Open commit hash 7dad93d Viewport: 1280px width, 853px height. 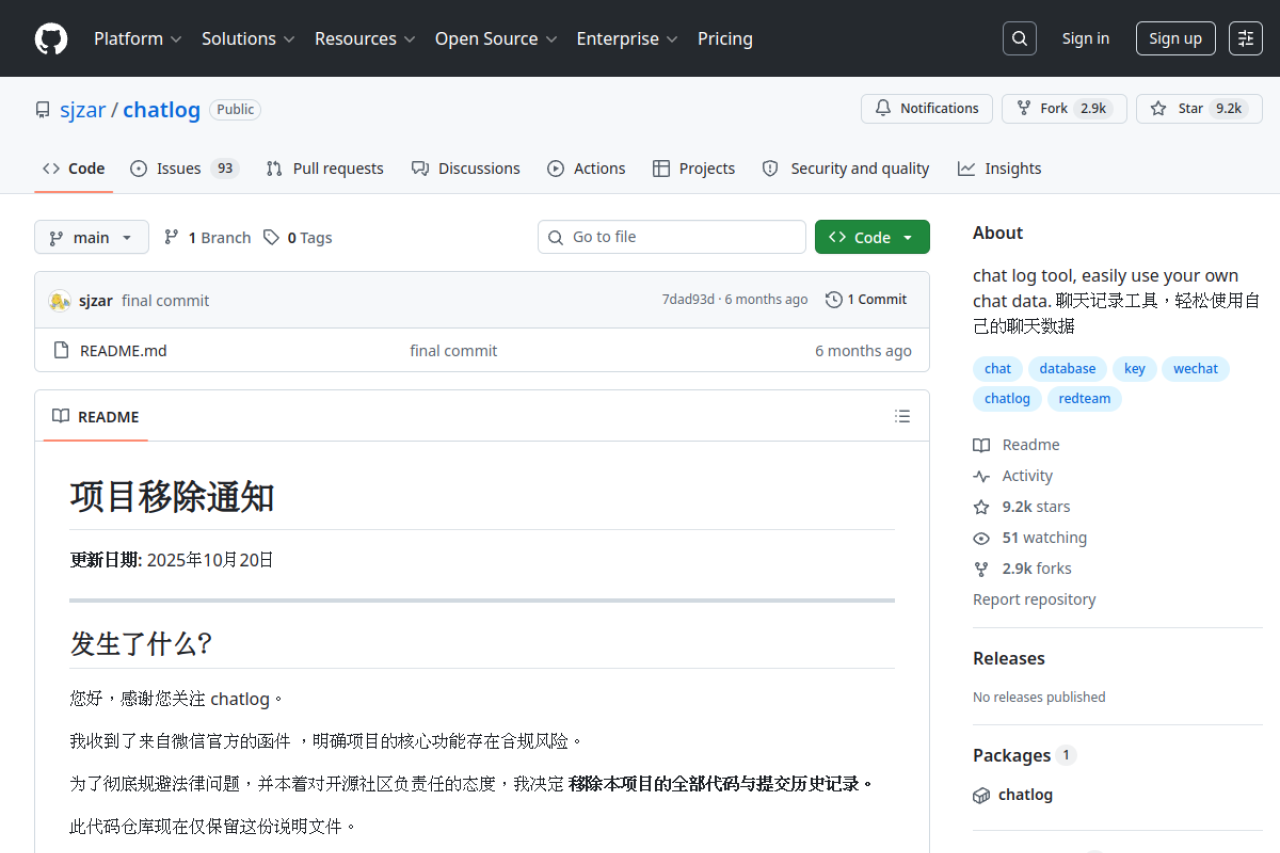[688, 300]
